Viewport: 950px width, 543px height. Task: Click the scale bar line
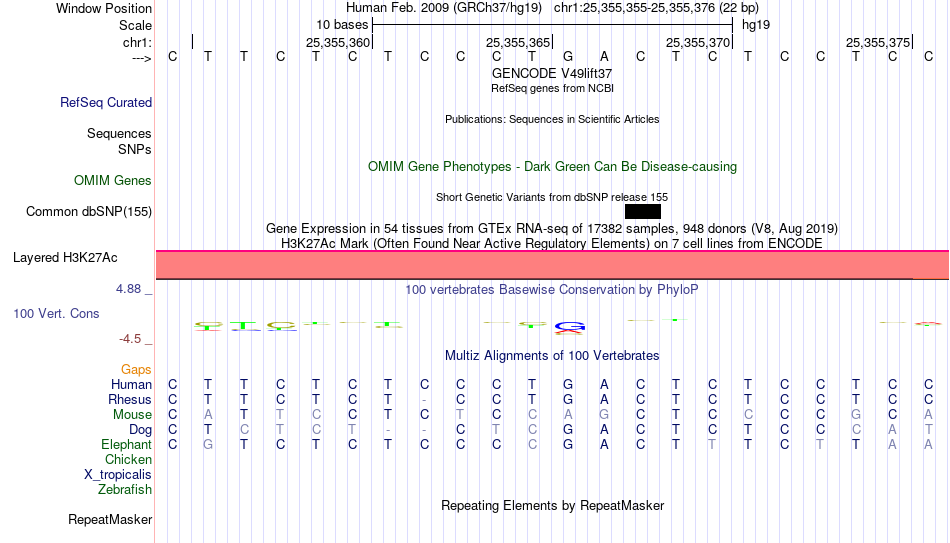coord(553,25)
